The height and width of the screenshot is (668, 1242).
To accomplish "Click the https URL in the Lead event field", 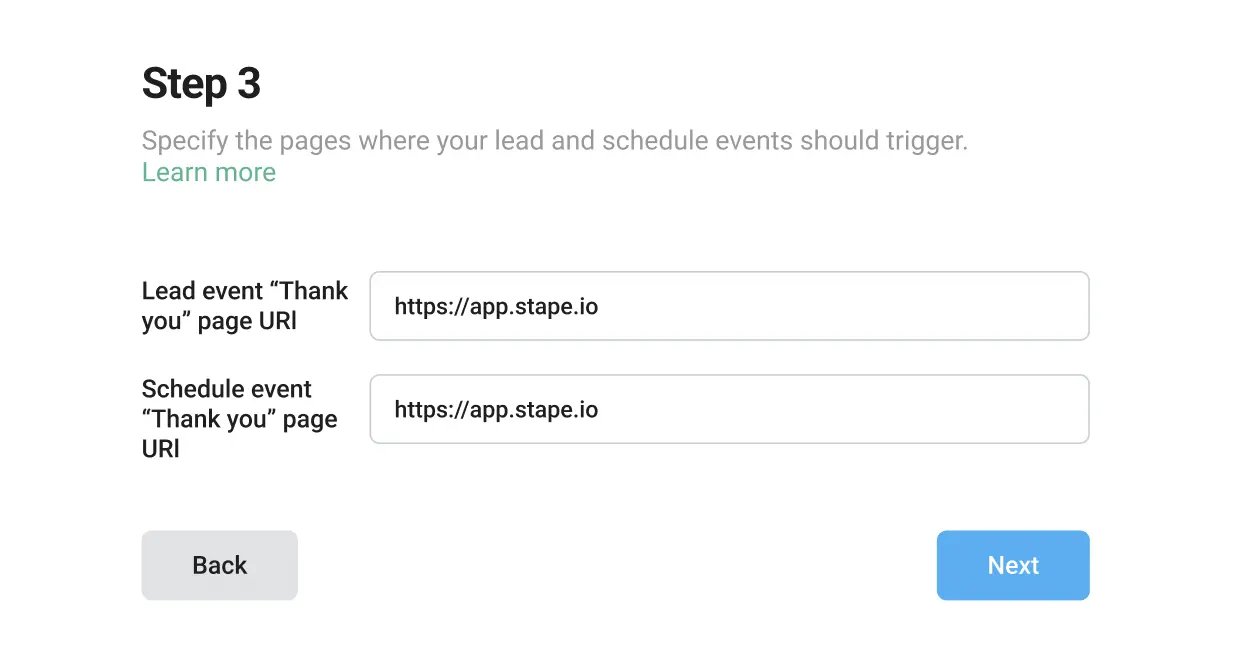I will pyautogui.click(x=495, y=306).
